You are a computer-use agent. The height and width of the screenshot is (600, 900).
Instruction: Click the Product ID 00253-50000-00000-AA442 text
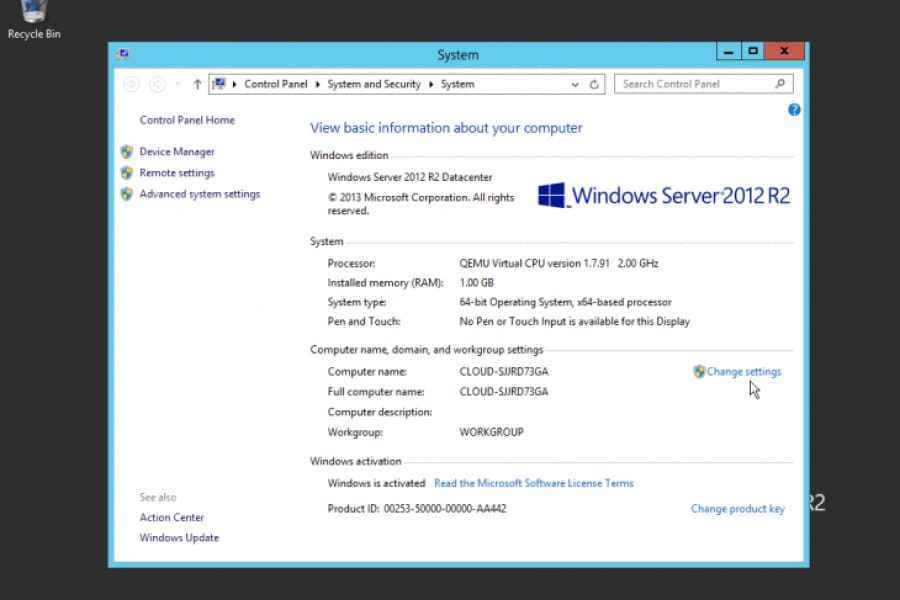(x=417, y=509)
